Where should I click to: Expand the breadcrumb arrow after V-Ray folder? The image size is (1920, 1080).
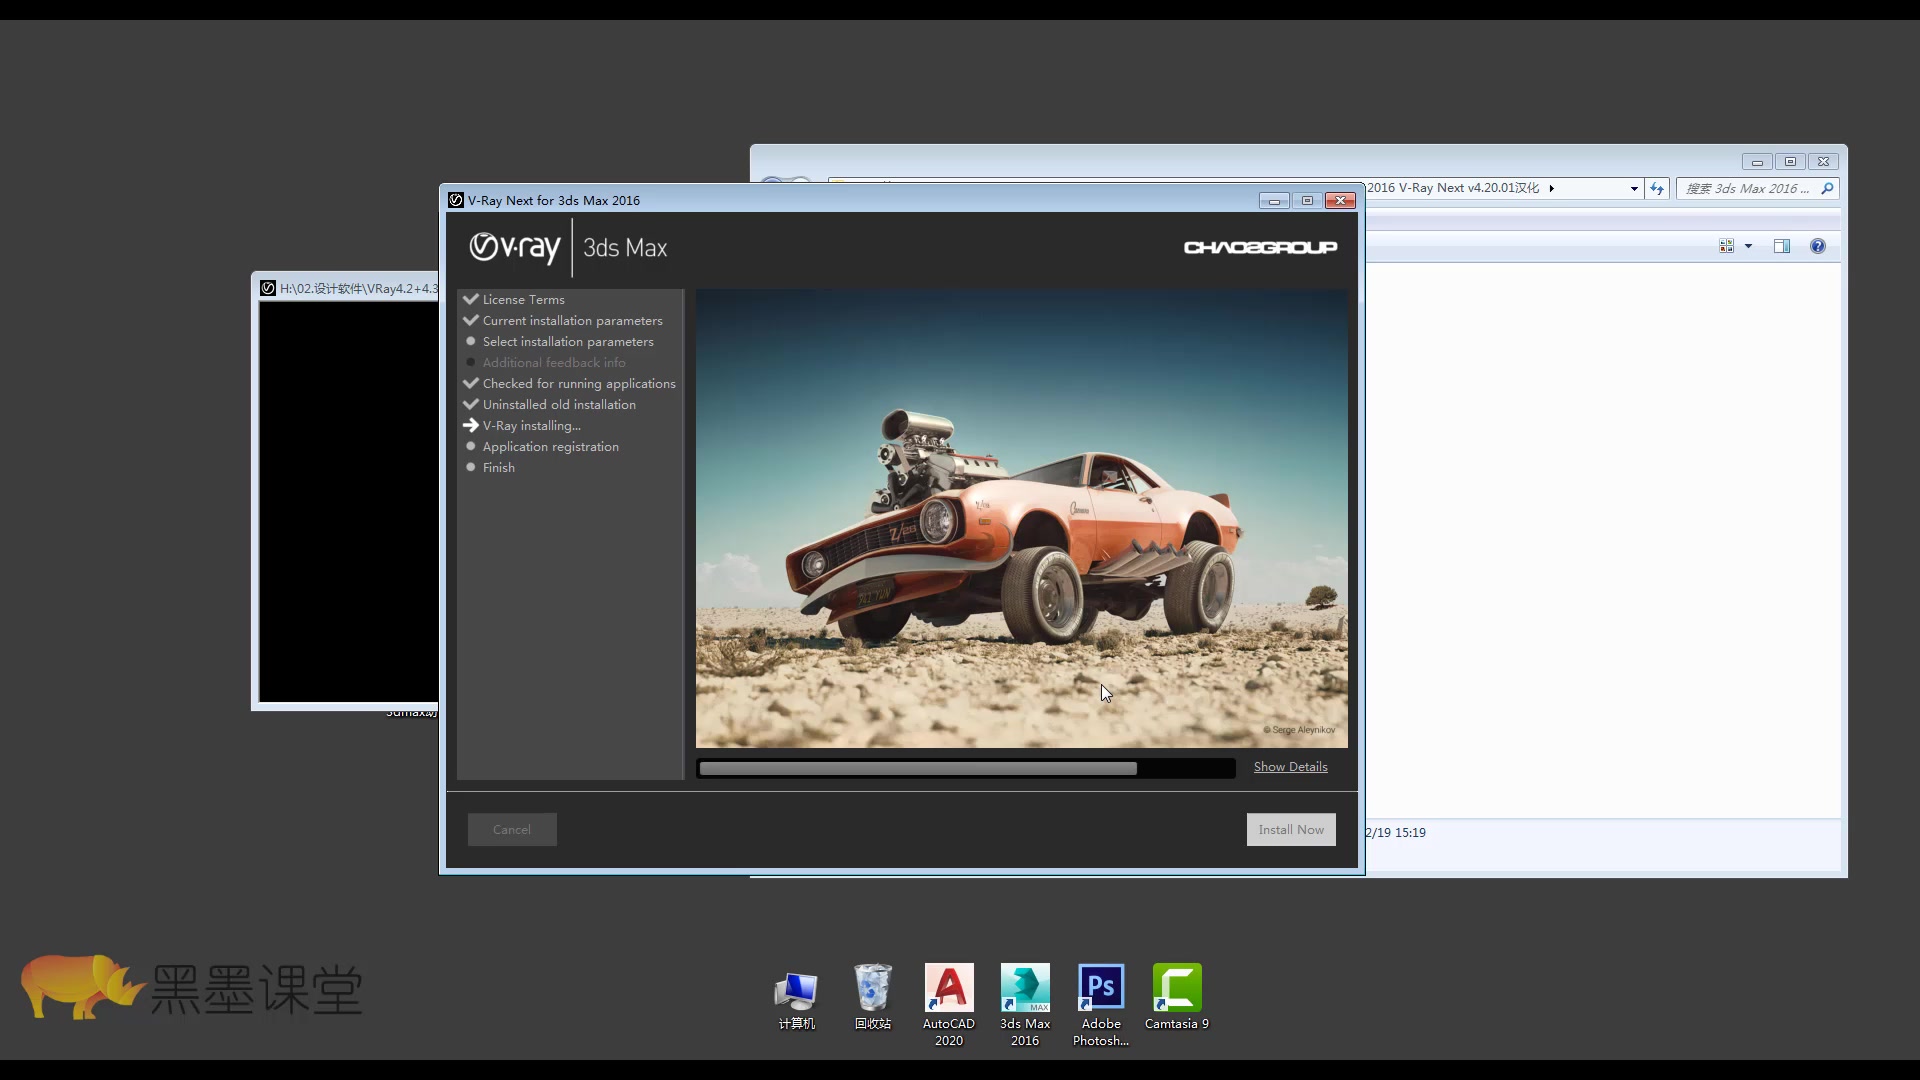tap(1551, 188)
